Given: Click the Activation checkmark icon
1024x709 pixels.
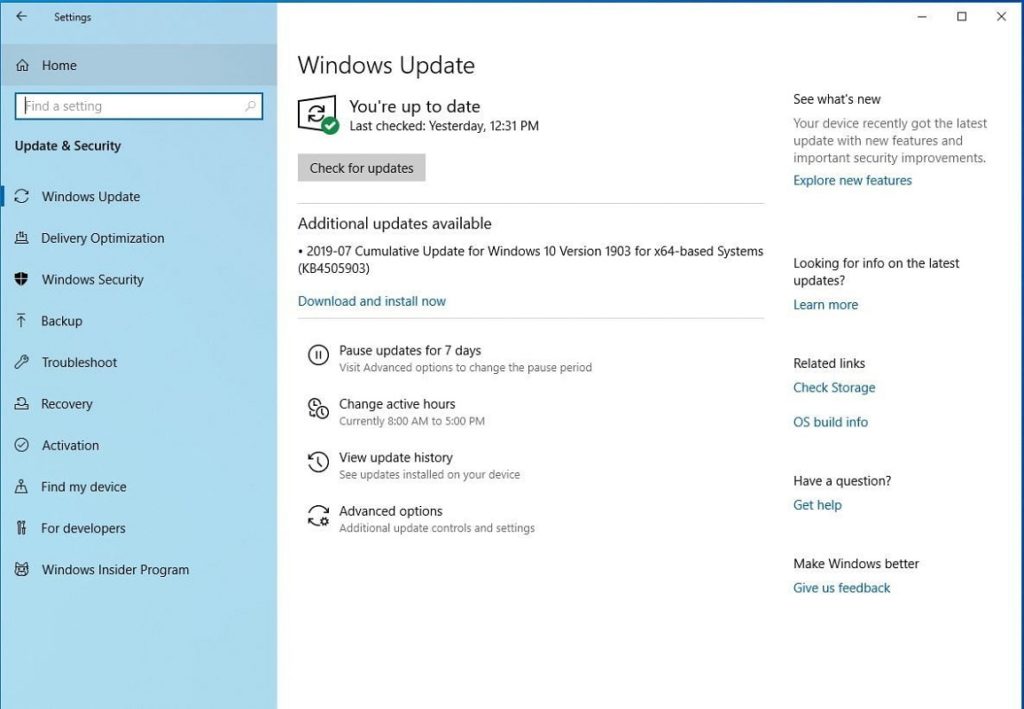Looking at the screenshot, I should point(22,445).
